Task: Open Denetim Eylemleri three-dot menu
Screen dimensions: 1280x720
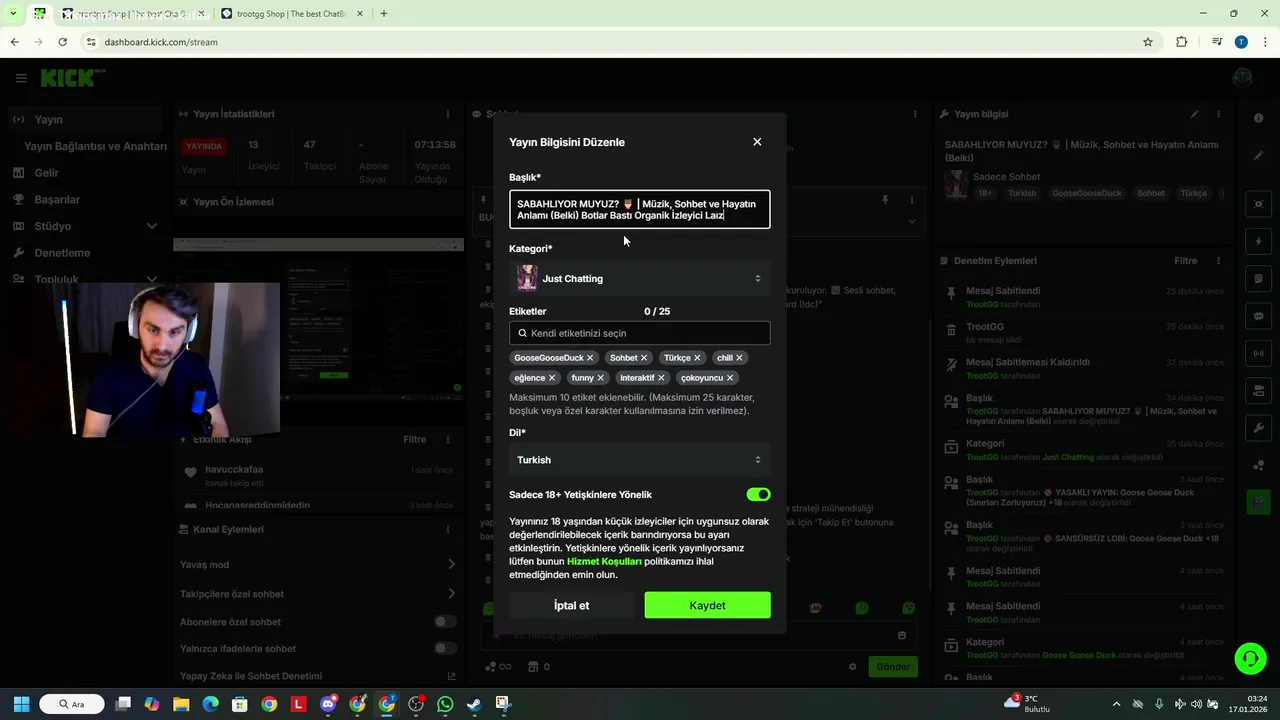Action: coord(1218,261)
